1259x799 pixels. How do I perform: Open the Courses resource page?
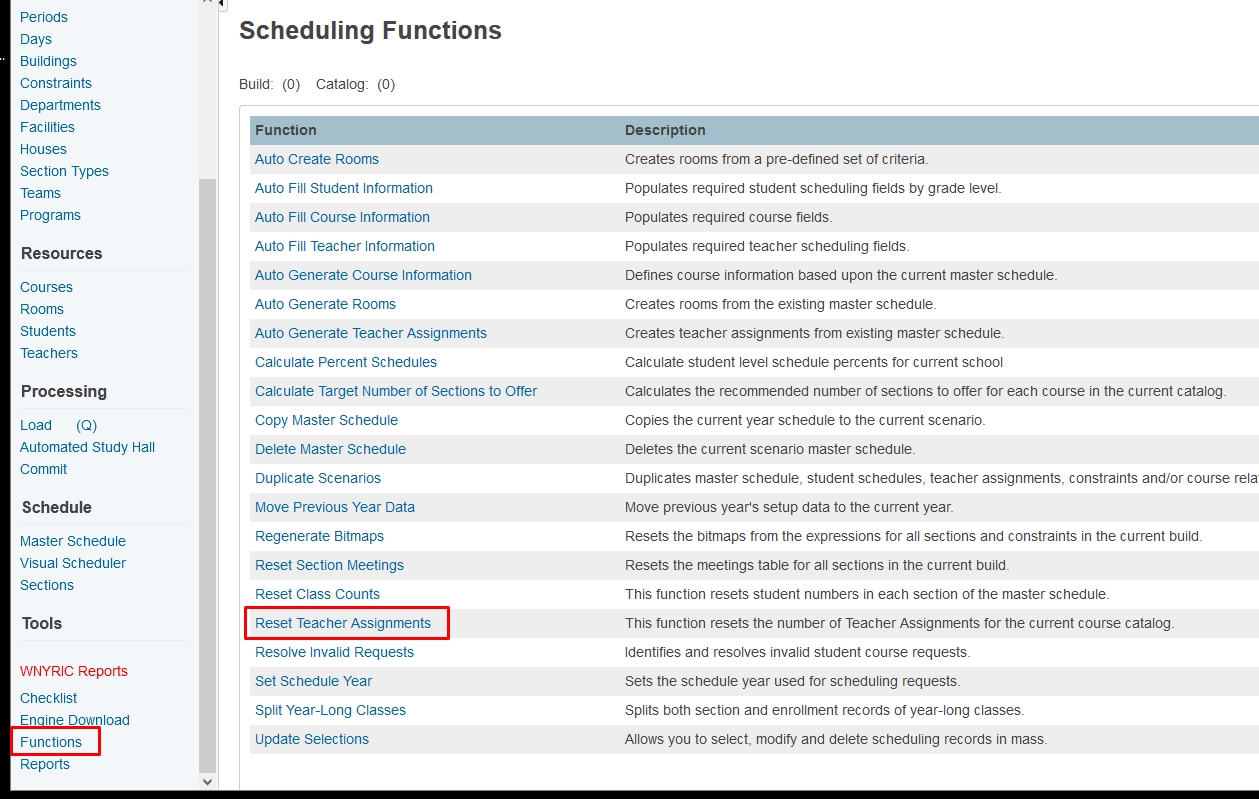(x=46, y=287)
